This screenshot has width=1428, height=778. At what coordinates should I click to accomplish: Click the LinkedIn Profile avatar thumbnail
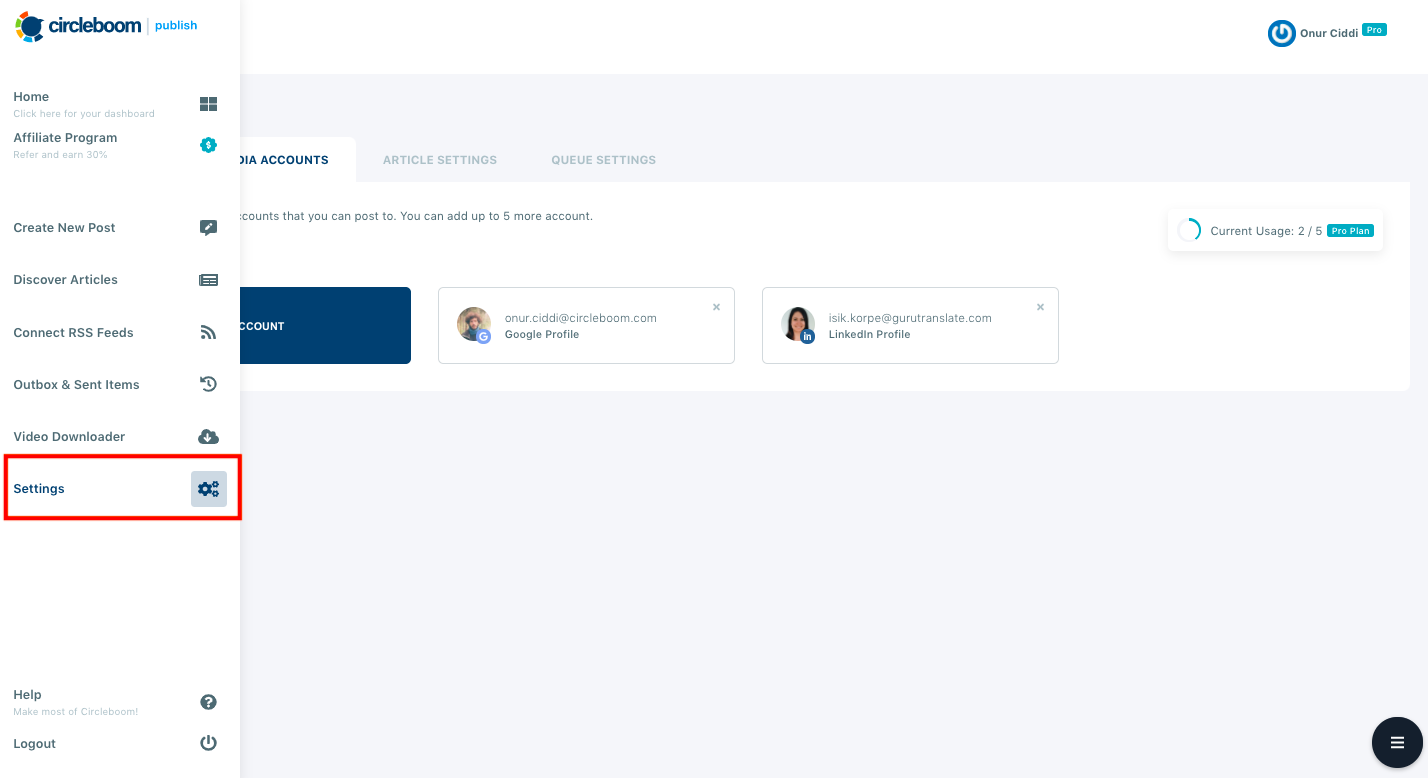[798, 325]
